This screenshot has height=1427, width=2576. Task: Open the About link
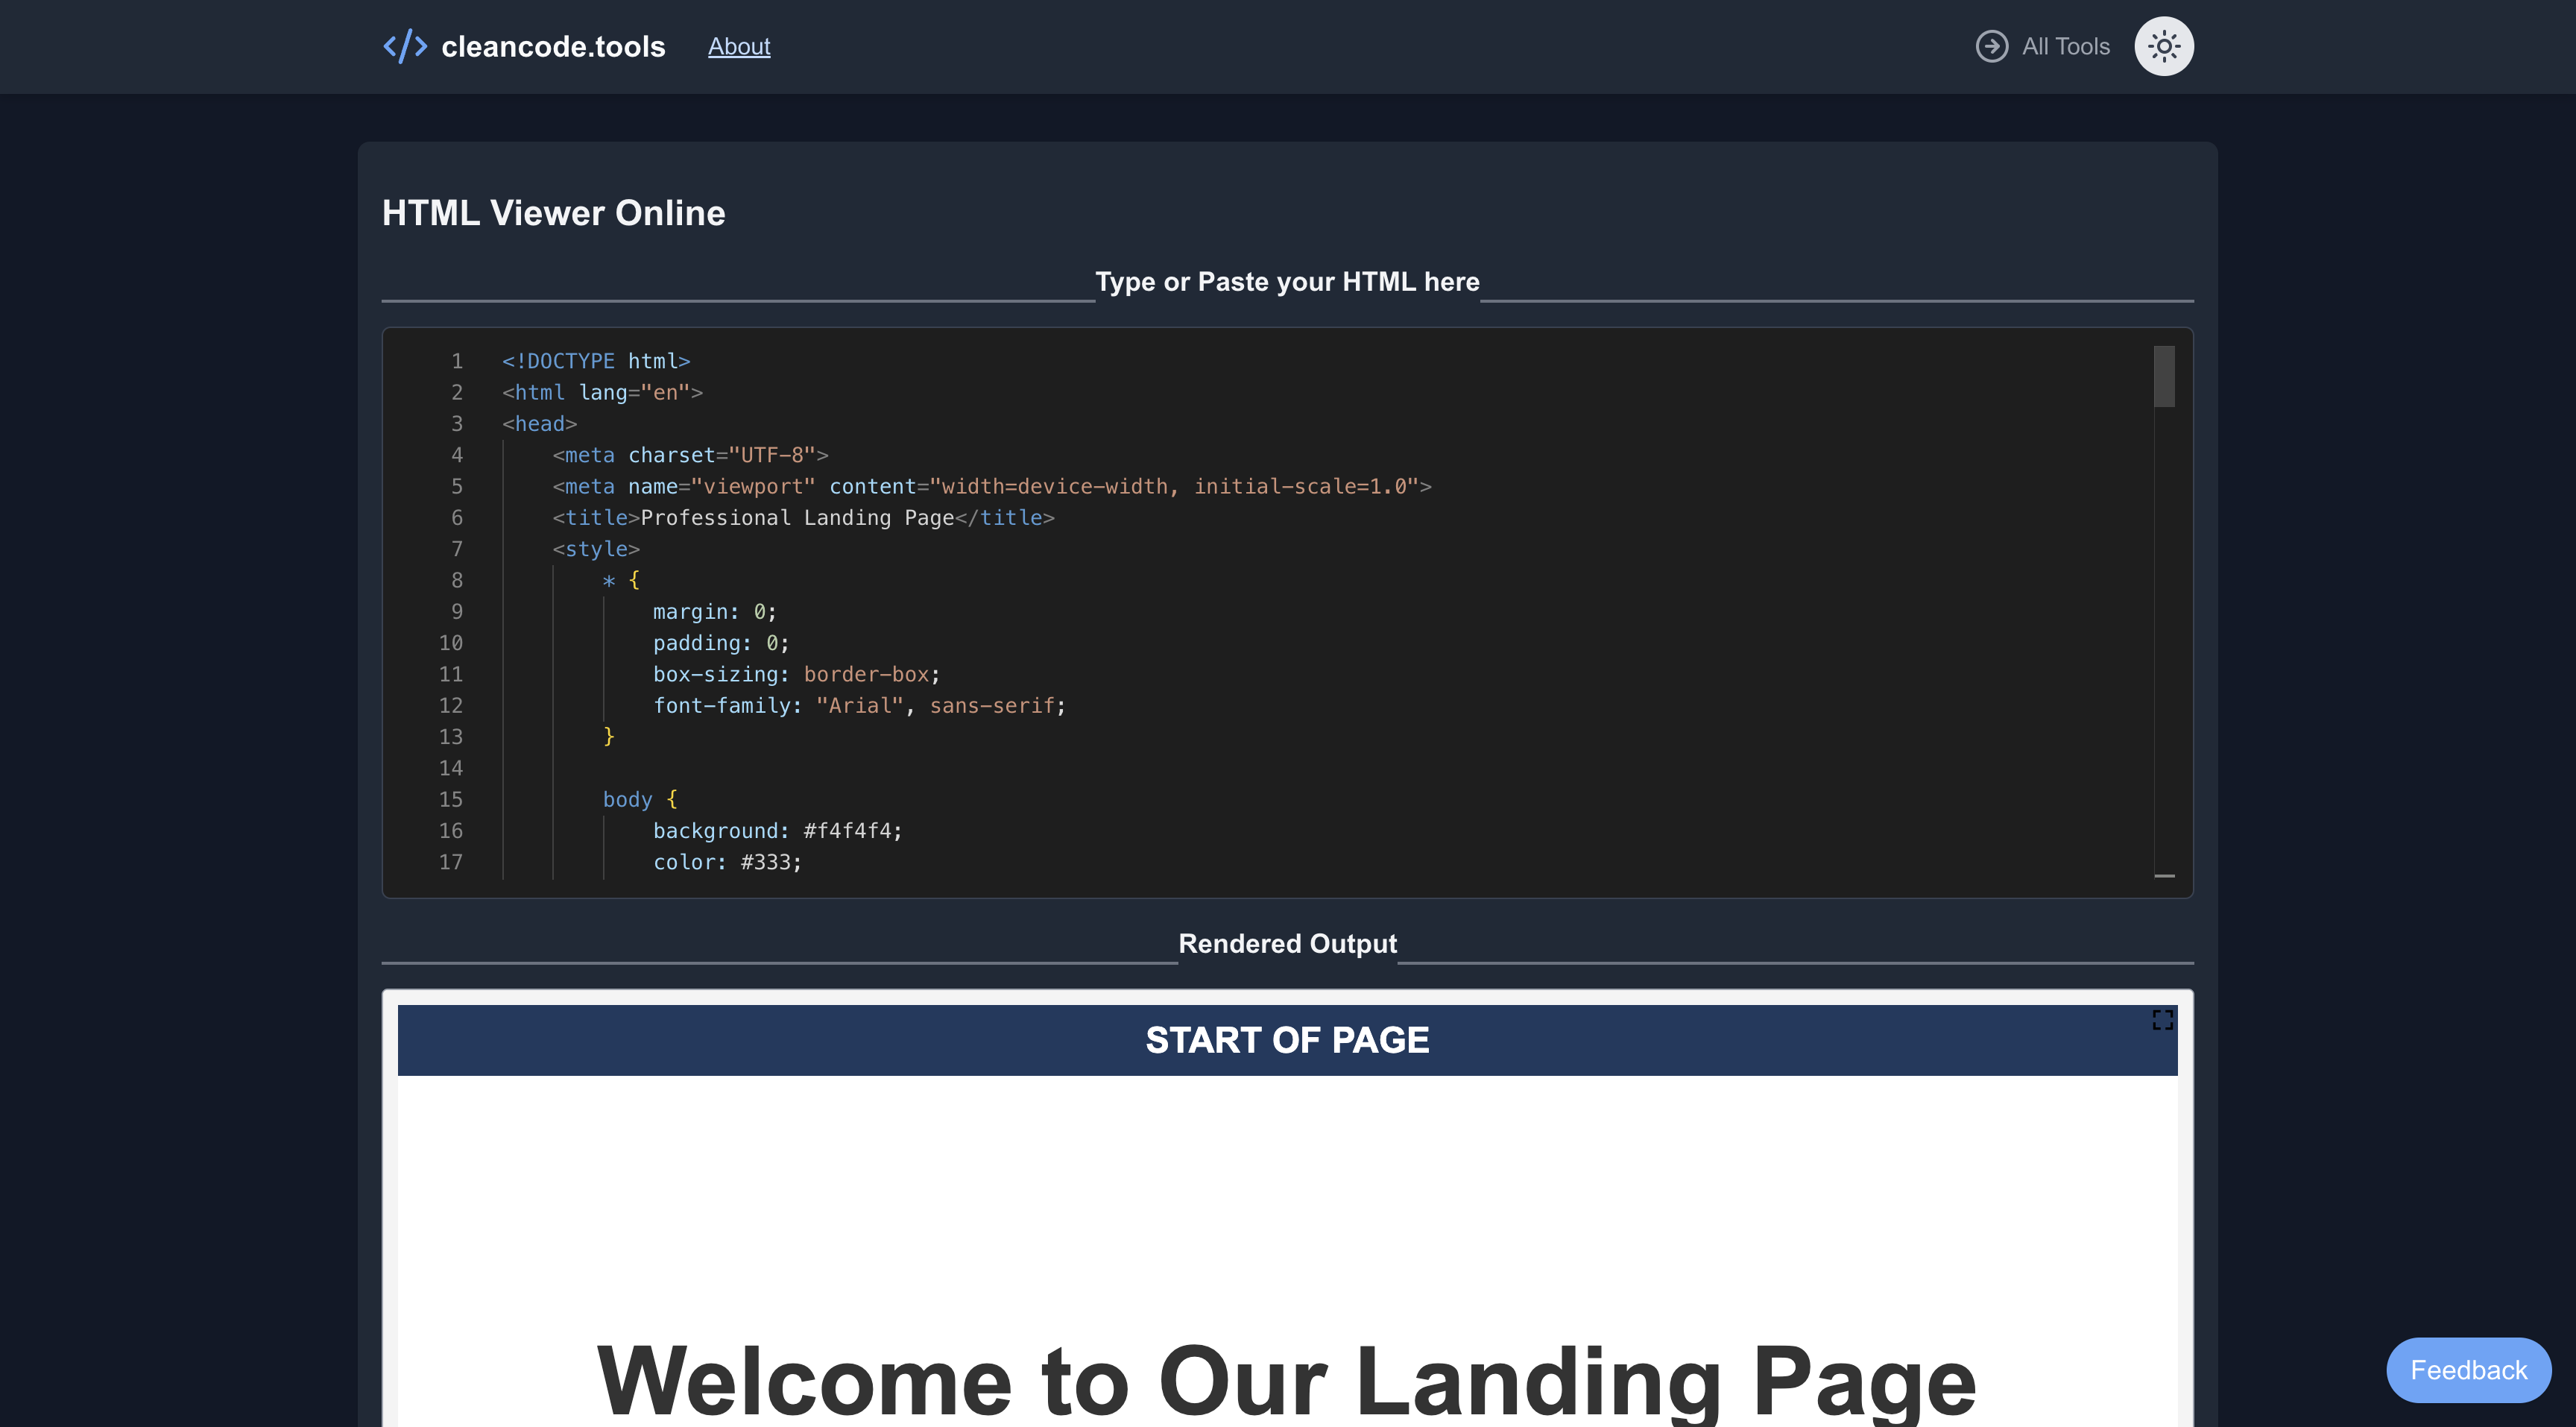[x=739, y=46]
